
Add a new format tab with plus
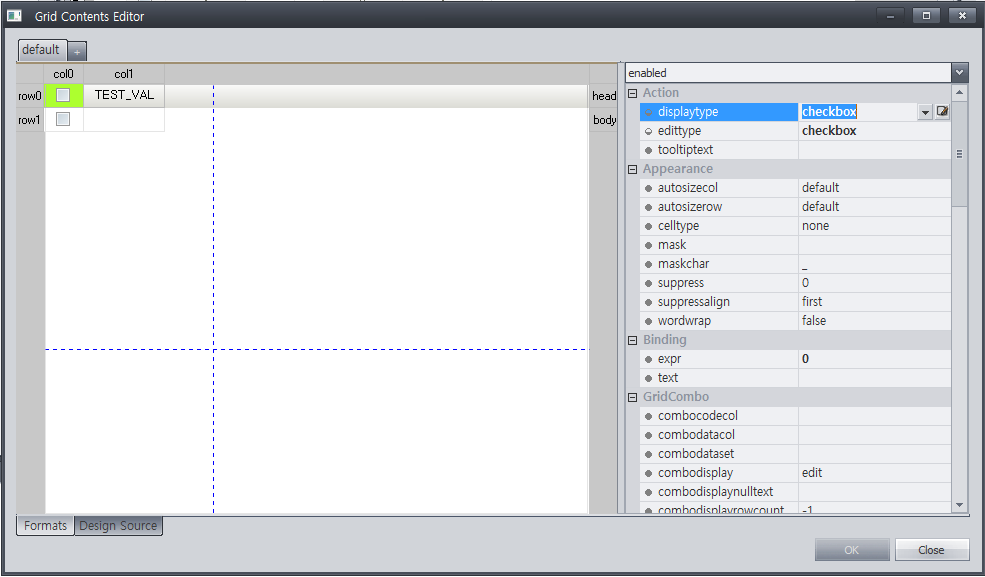[x=77, y=51]
